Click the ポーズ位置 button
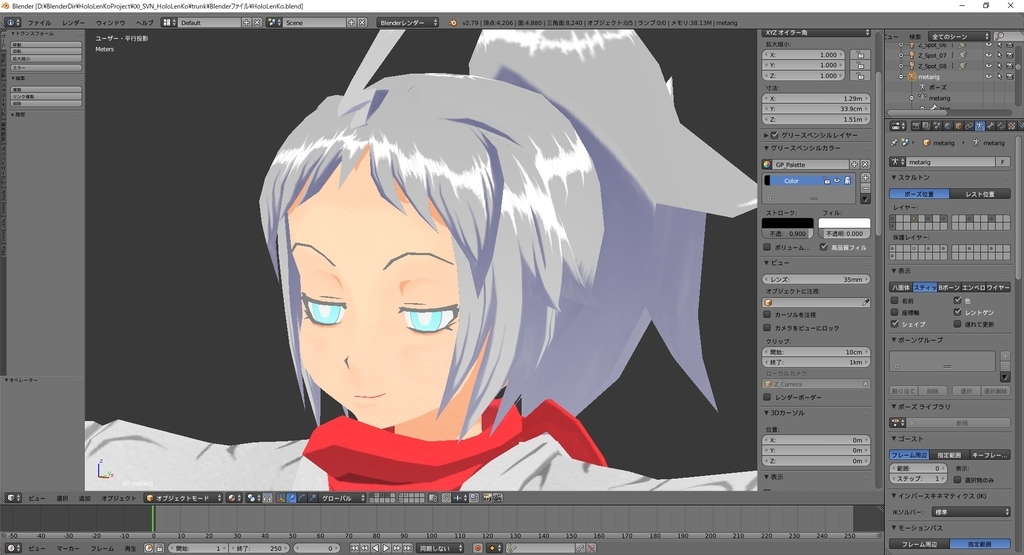Image resolution: width=1024 pixels, height=555 pixels. click(x=919, y=194)
